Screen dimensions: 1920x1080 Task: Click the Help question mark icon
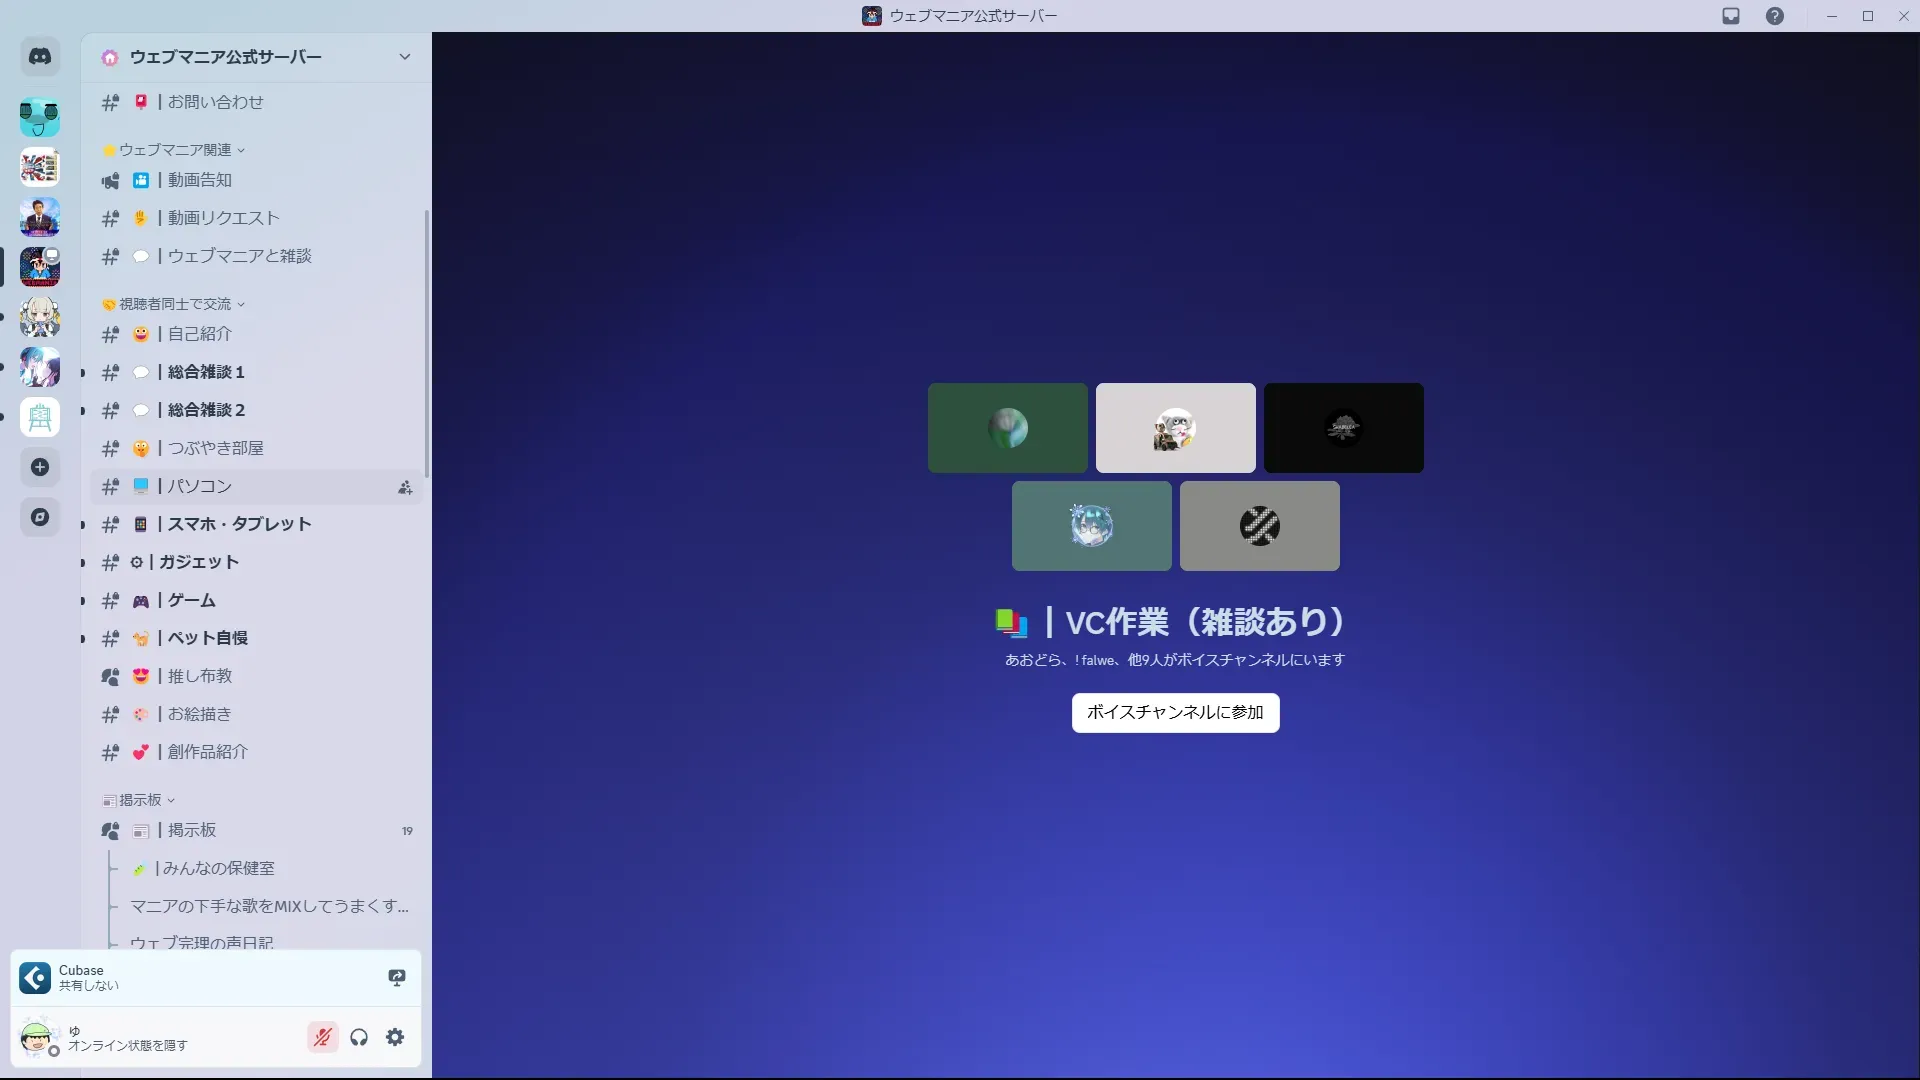tap(1774, 16)
